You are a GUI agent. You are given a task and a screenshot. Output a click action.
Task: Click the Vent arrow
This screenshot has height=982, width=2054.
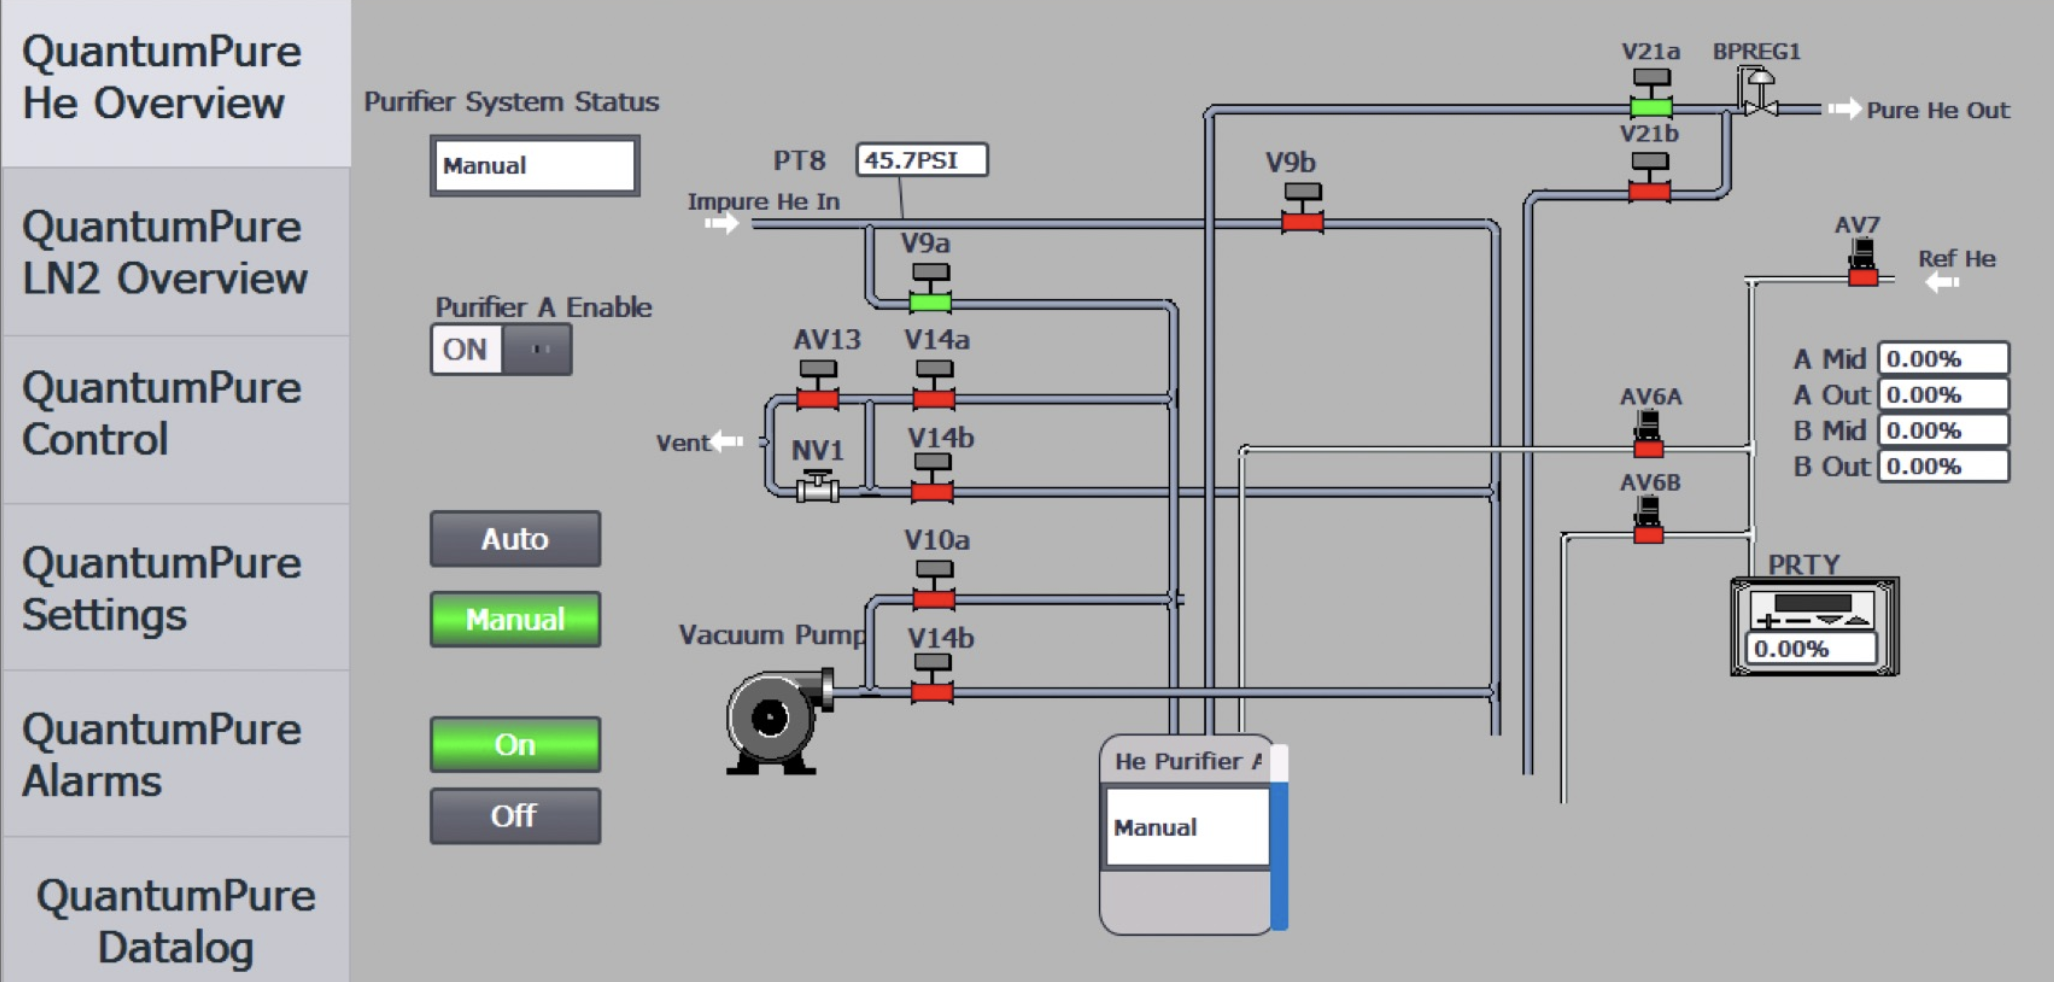727,441
